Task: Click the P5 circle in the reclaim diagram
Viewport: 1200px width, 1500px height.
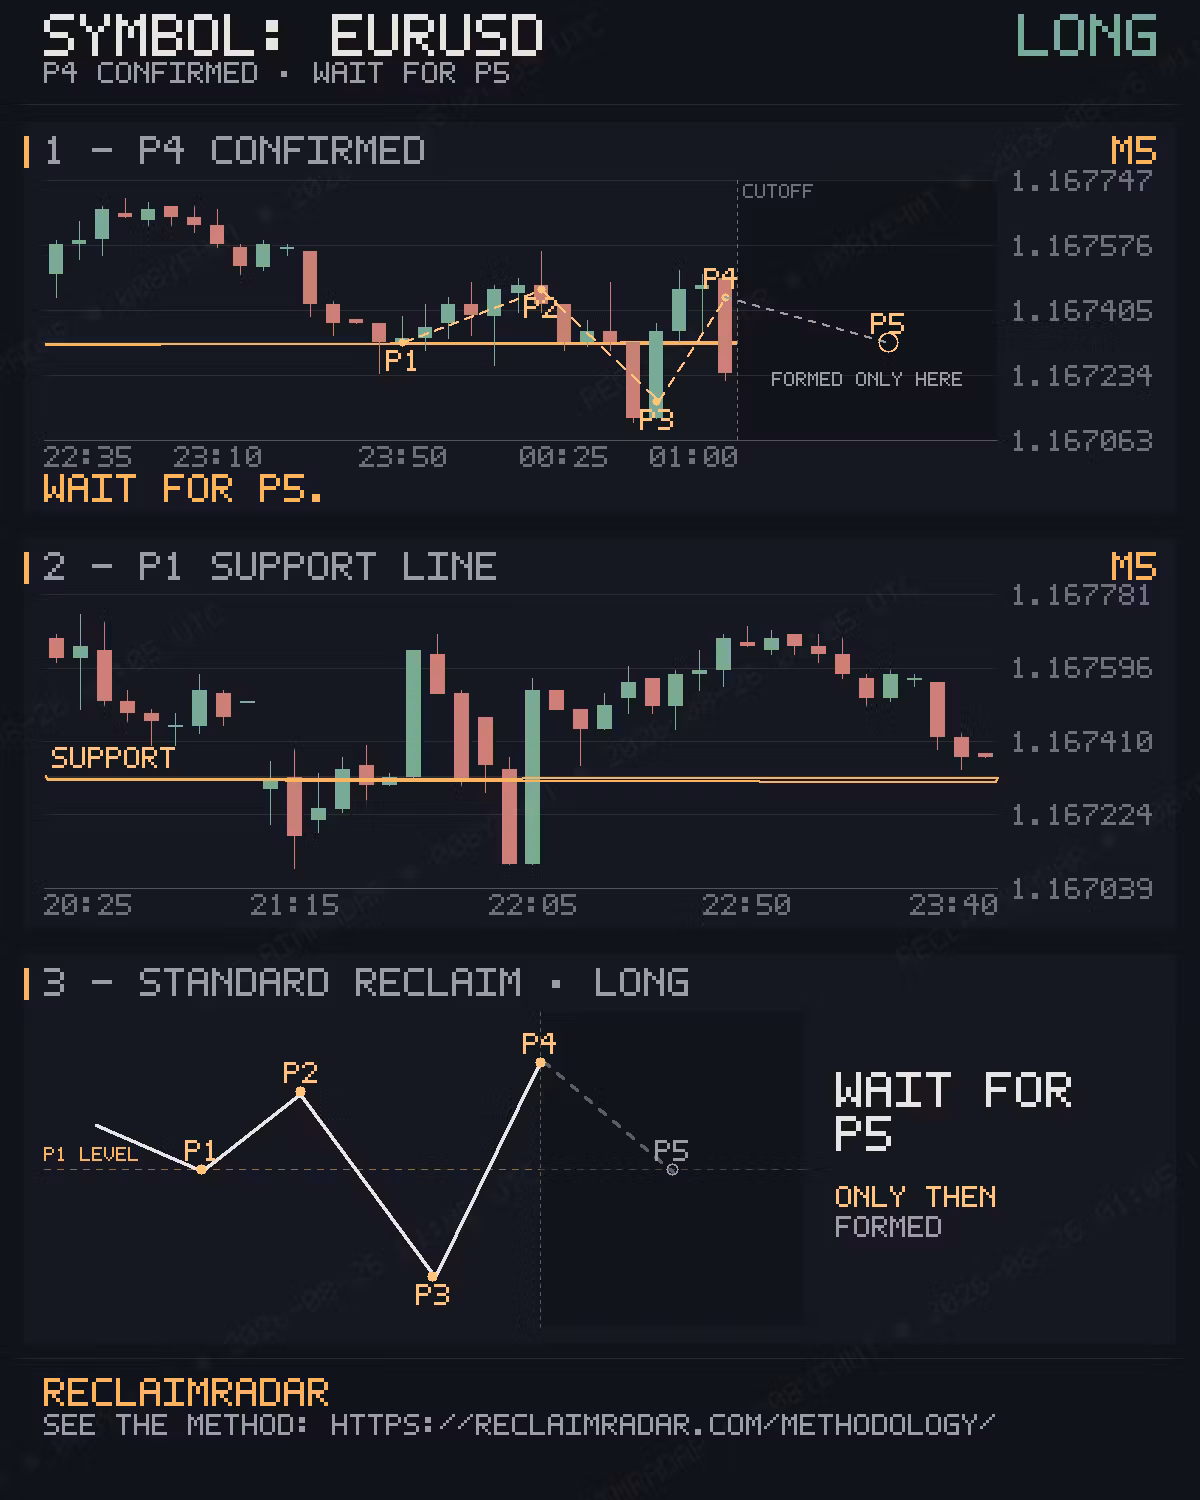Action: coord(672,1169)
